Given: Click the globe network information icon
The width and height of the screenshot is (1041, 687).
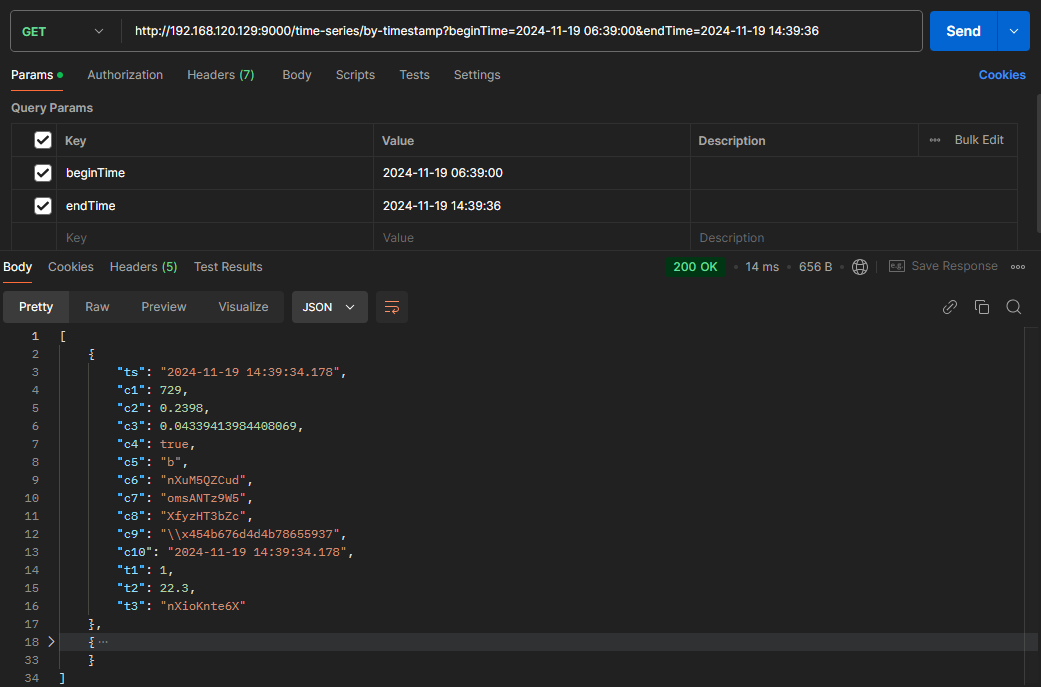Looking at the screenshot, I should (860, 267).
